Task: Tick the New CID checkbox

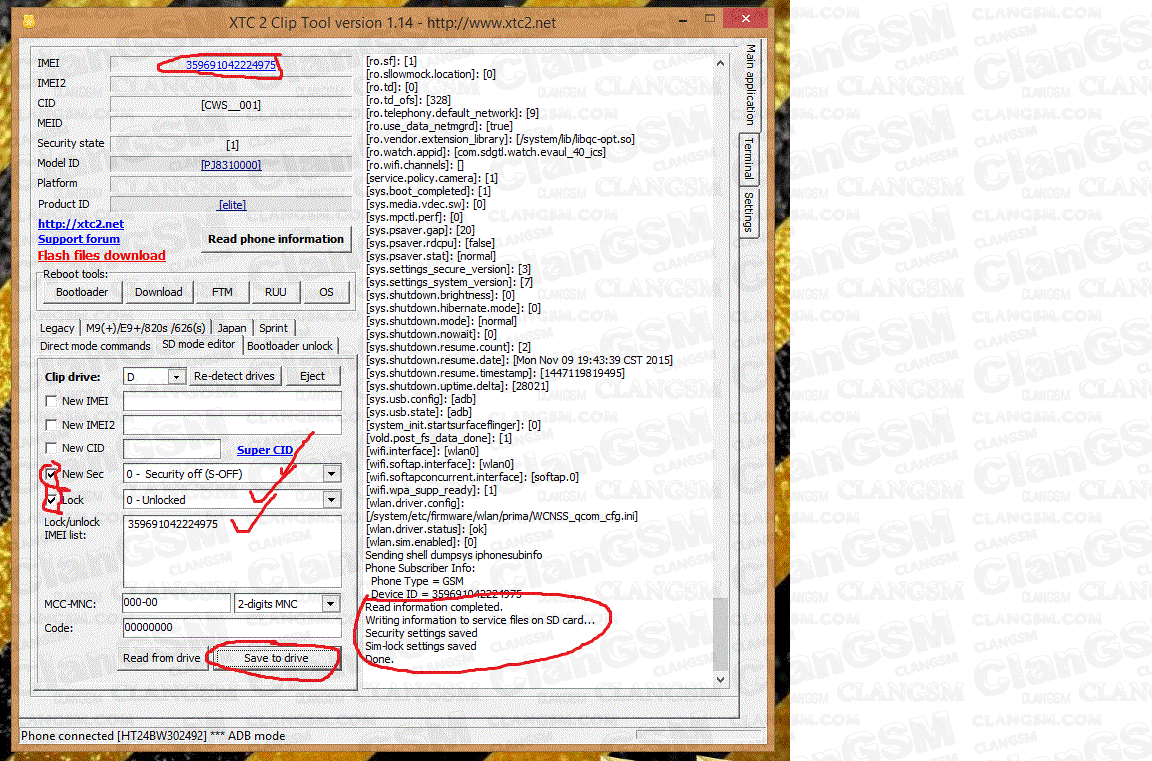Action: coord(51,448)
